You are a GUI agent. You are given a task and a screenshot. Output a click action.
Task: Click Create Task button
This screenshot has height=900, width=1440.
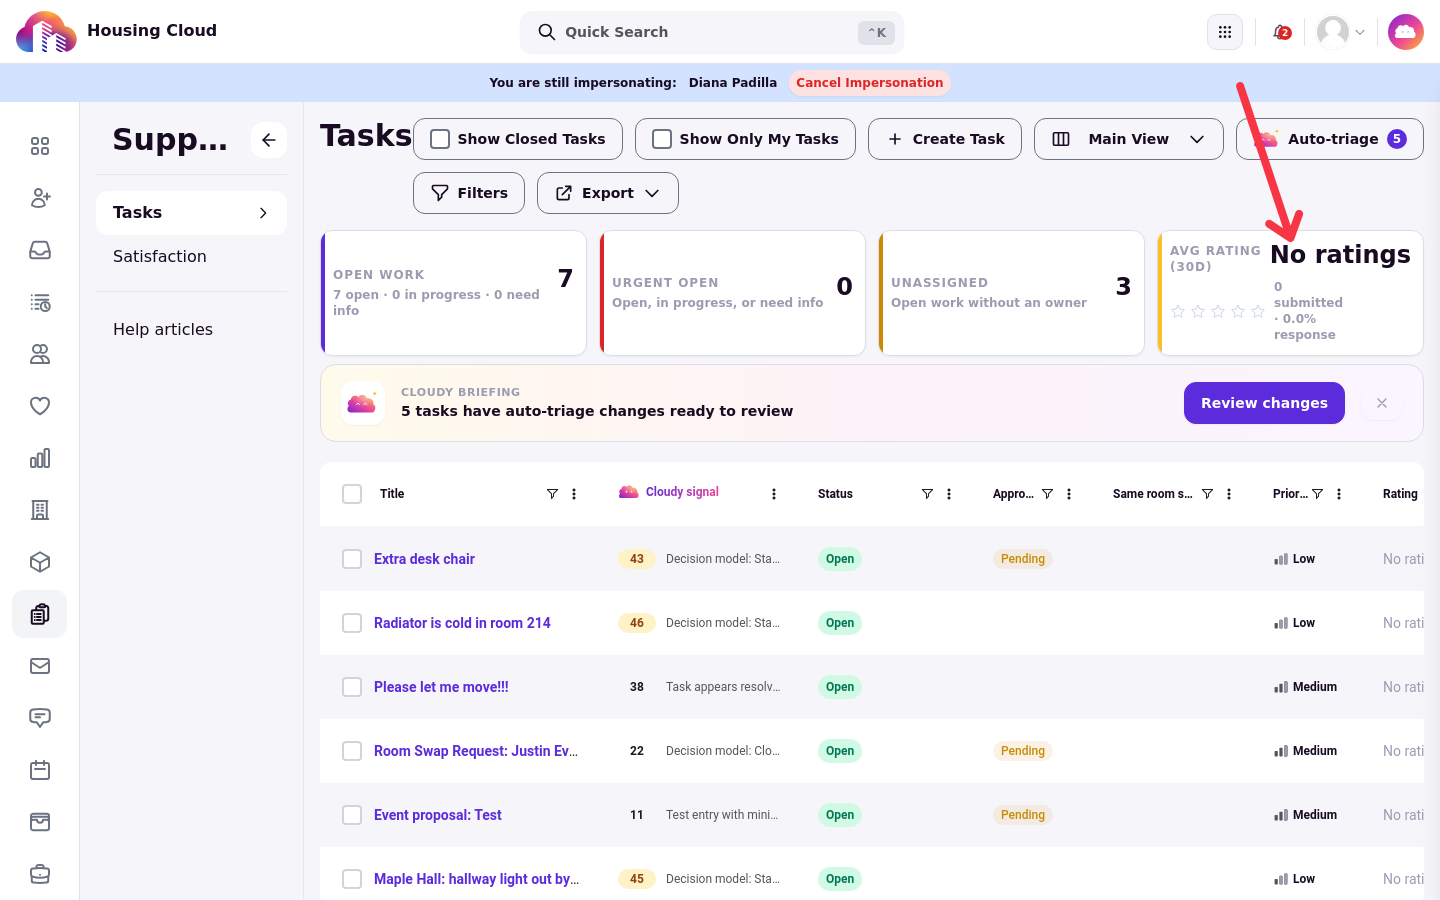pyautogui.click(x=945, y=139)
